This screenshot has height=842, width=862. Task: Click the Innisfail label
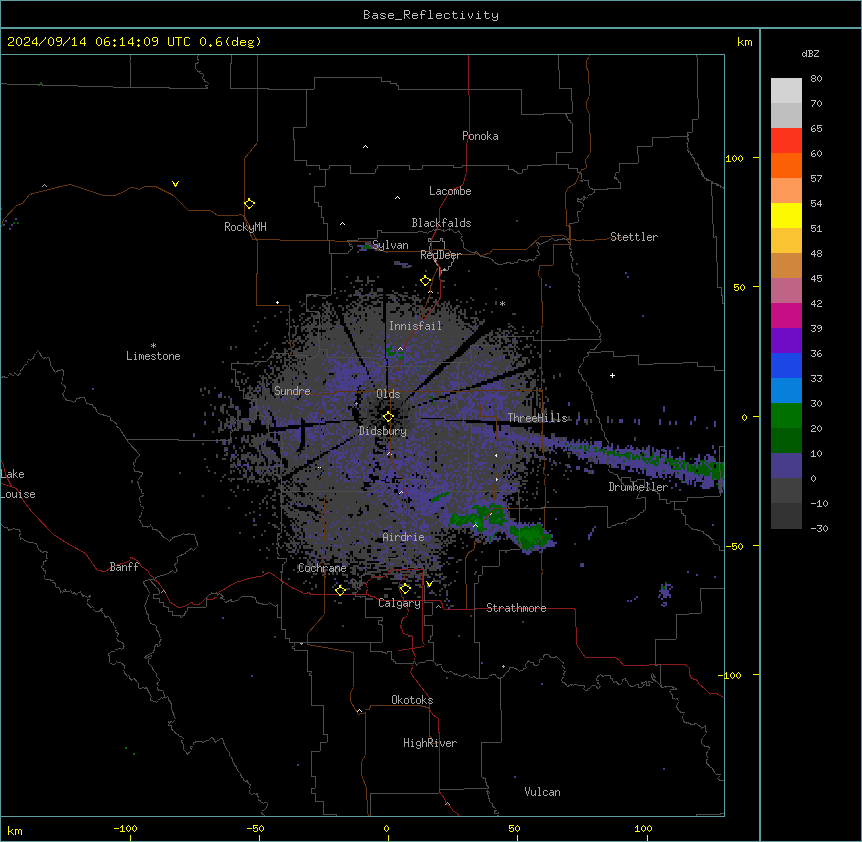pos(416,326)
